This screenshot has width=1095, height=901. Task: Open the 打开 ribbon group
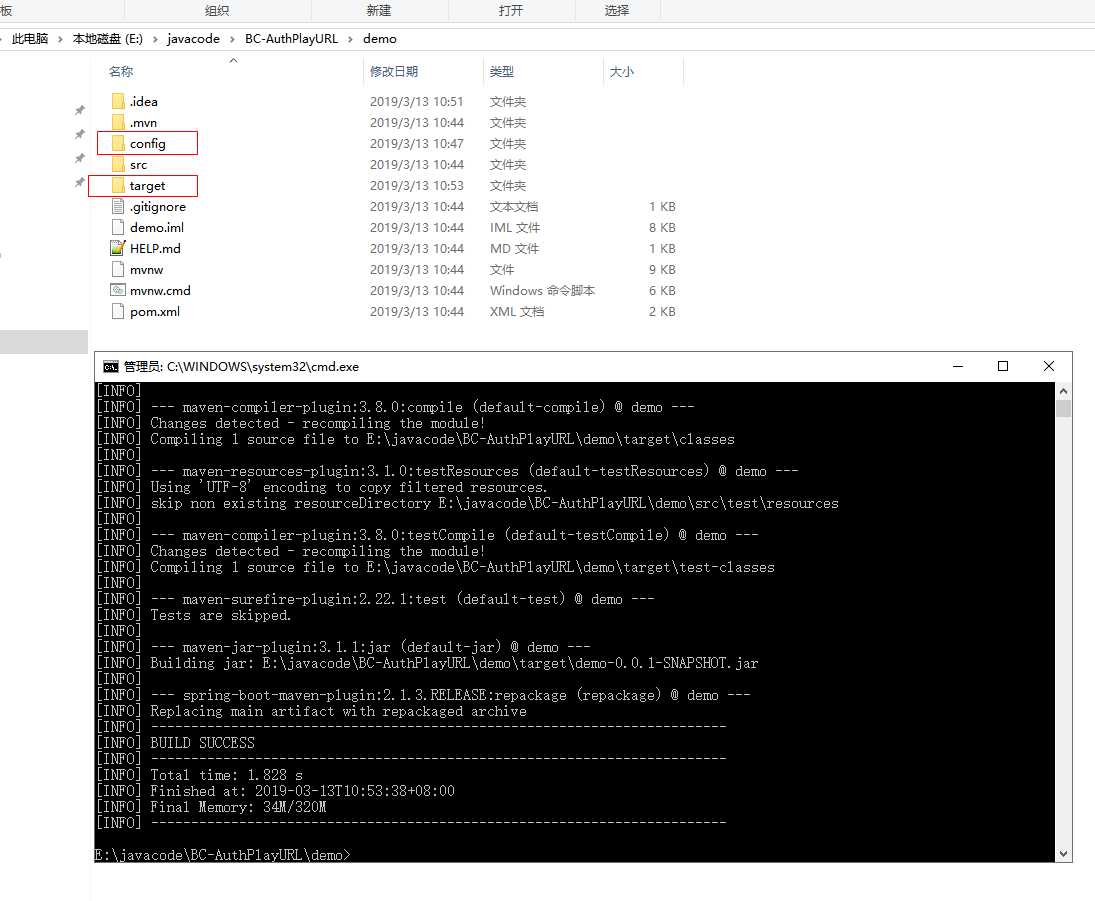tap(510, 10)
